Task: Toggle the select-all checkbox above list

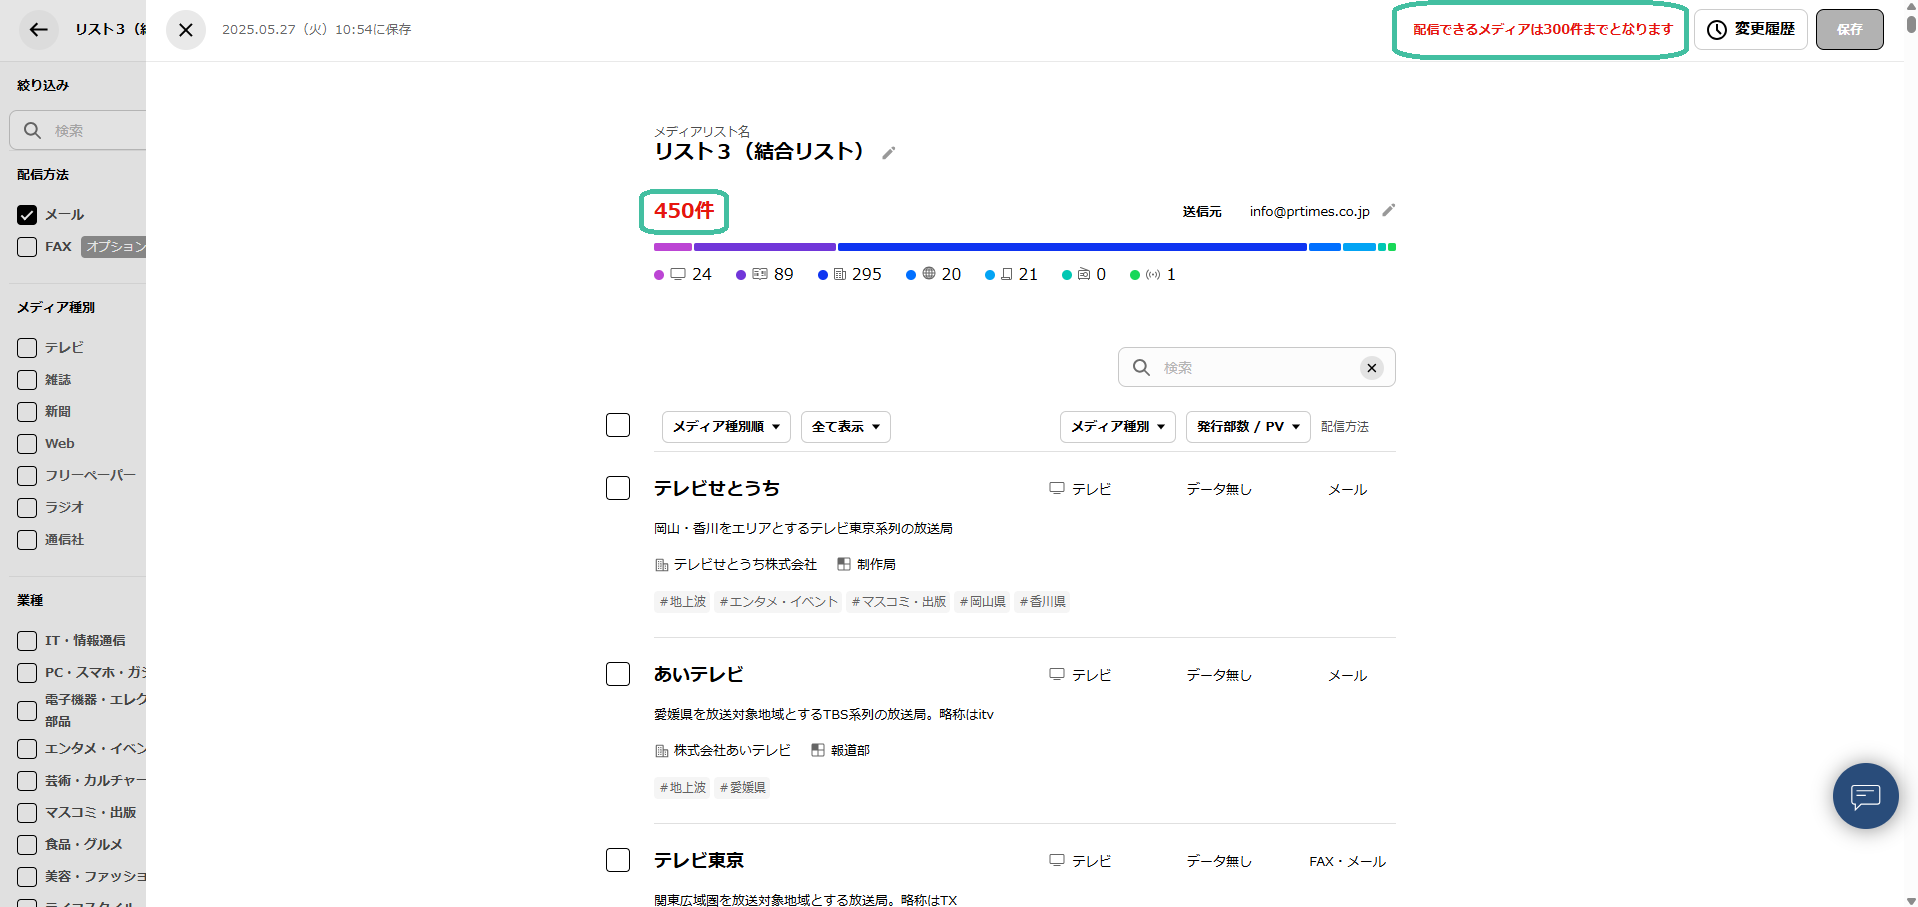Action: tap(618, 425)
